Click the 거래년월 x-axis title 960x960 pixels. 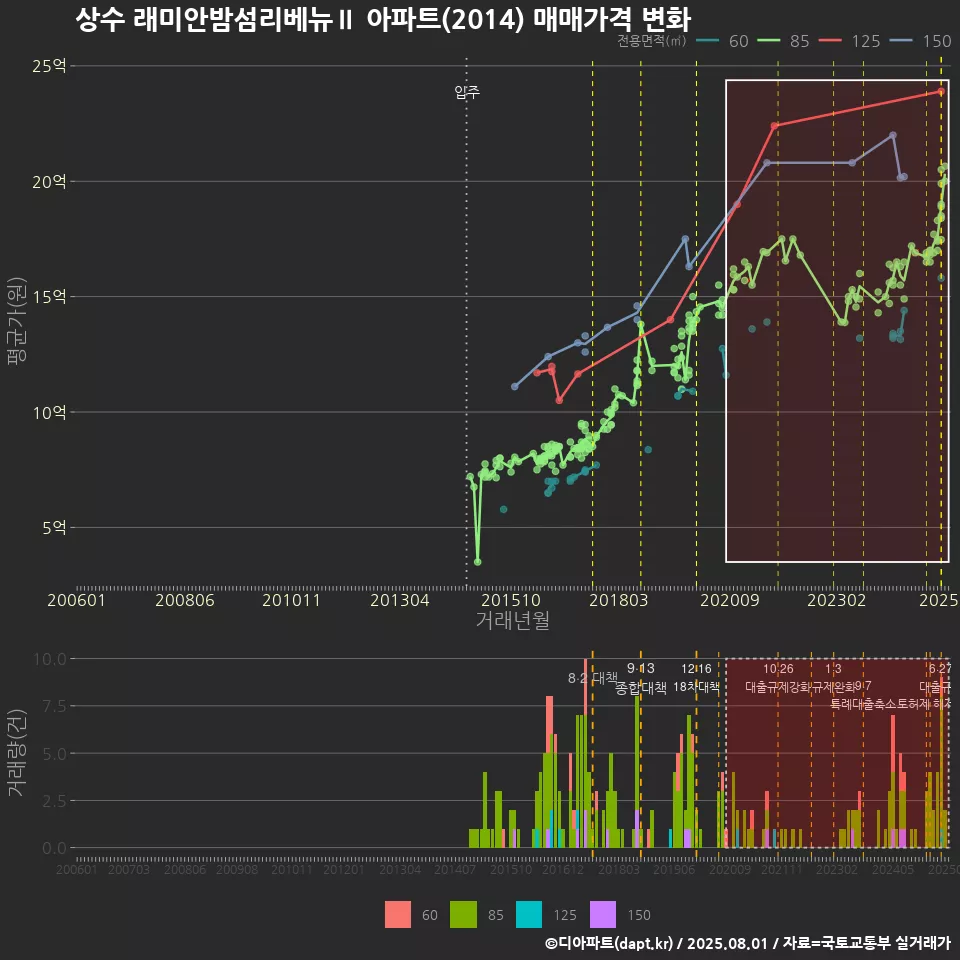click(x=512, y=621)
